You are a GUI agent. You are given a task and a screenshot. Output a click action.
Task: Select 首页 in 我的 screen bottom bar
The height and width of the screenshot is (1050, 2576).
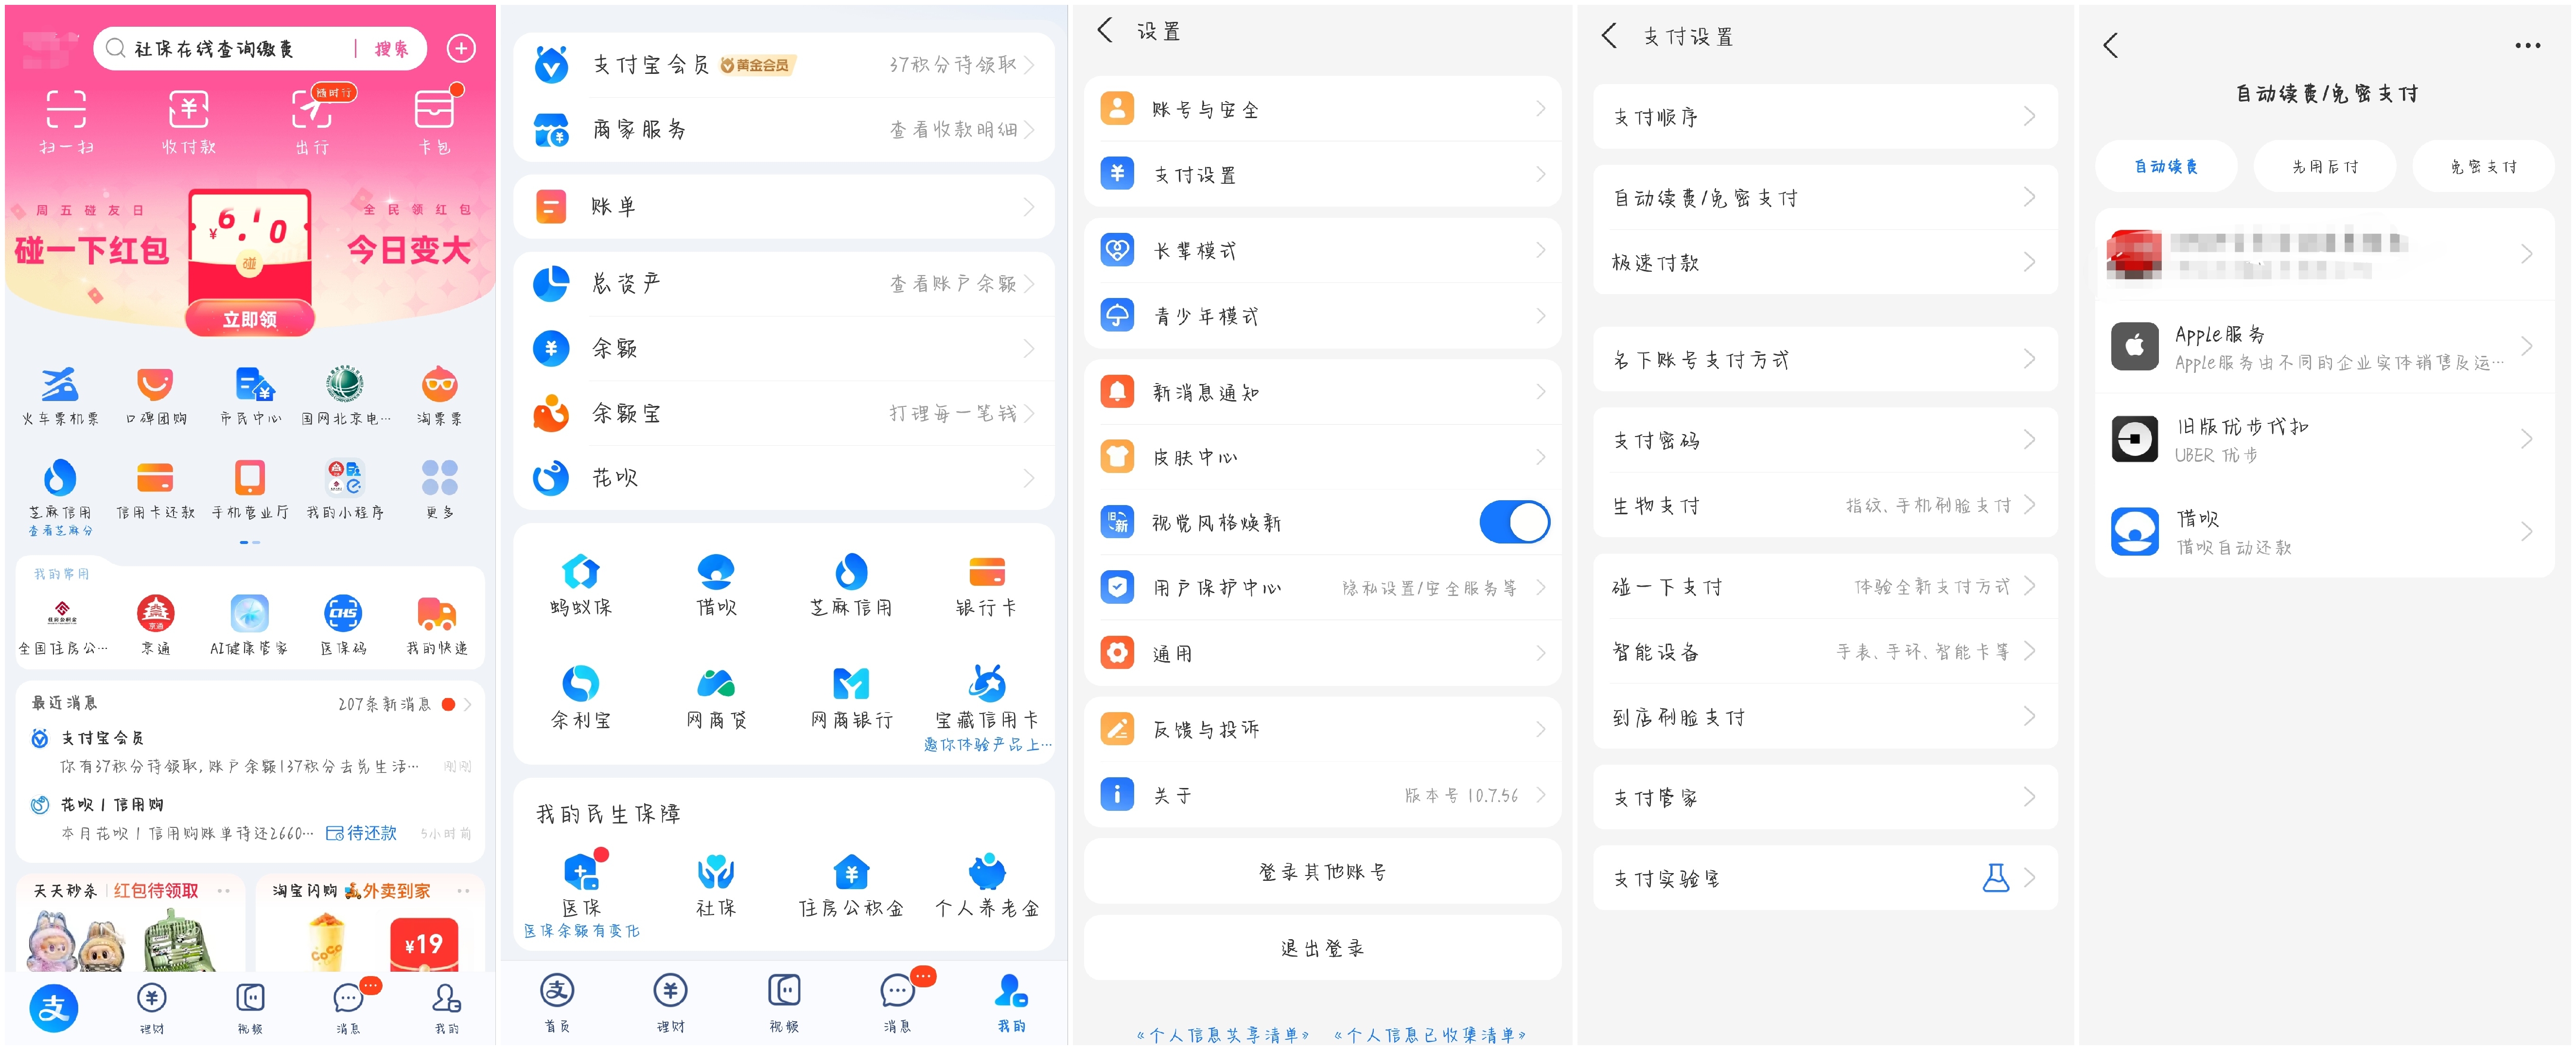[x=557, y=1004]
